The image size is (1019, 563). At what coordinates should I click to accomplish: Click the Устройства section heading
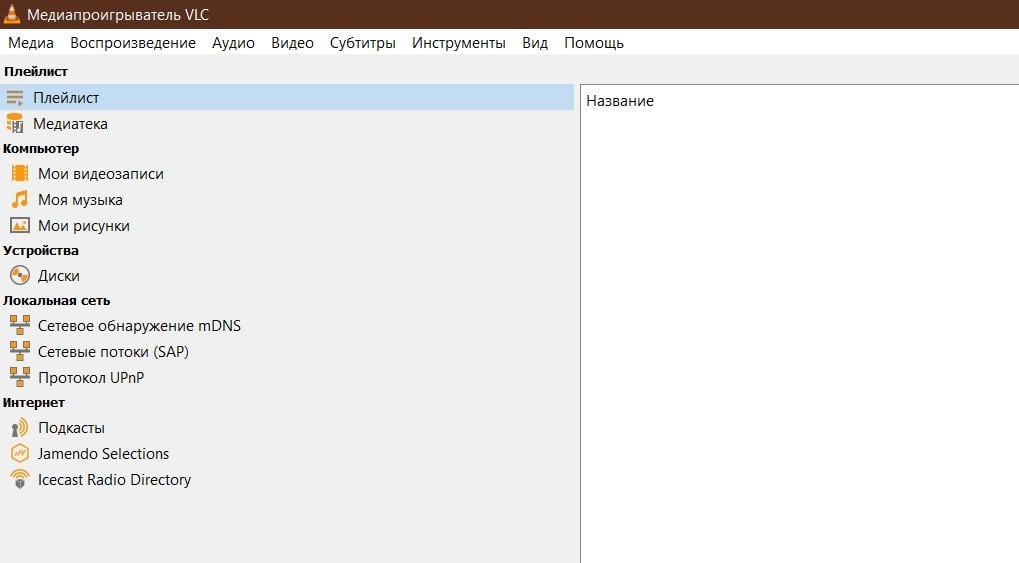click(40, 250)
